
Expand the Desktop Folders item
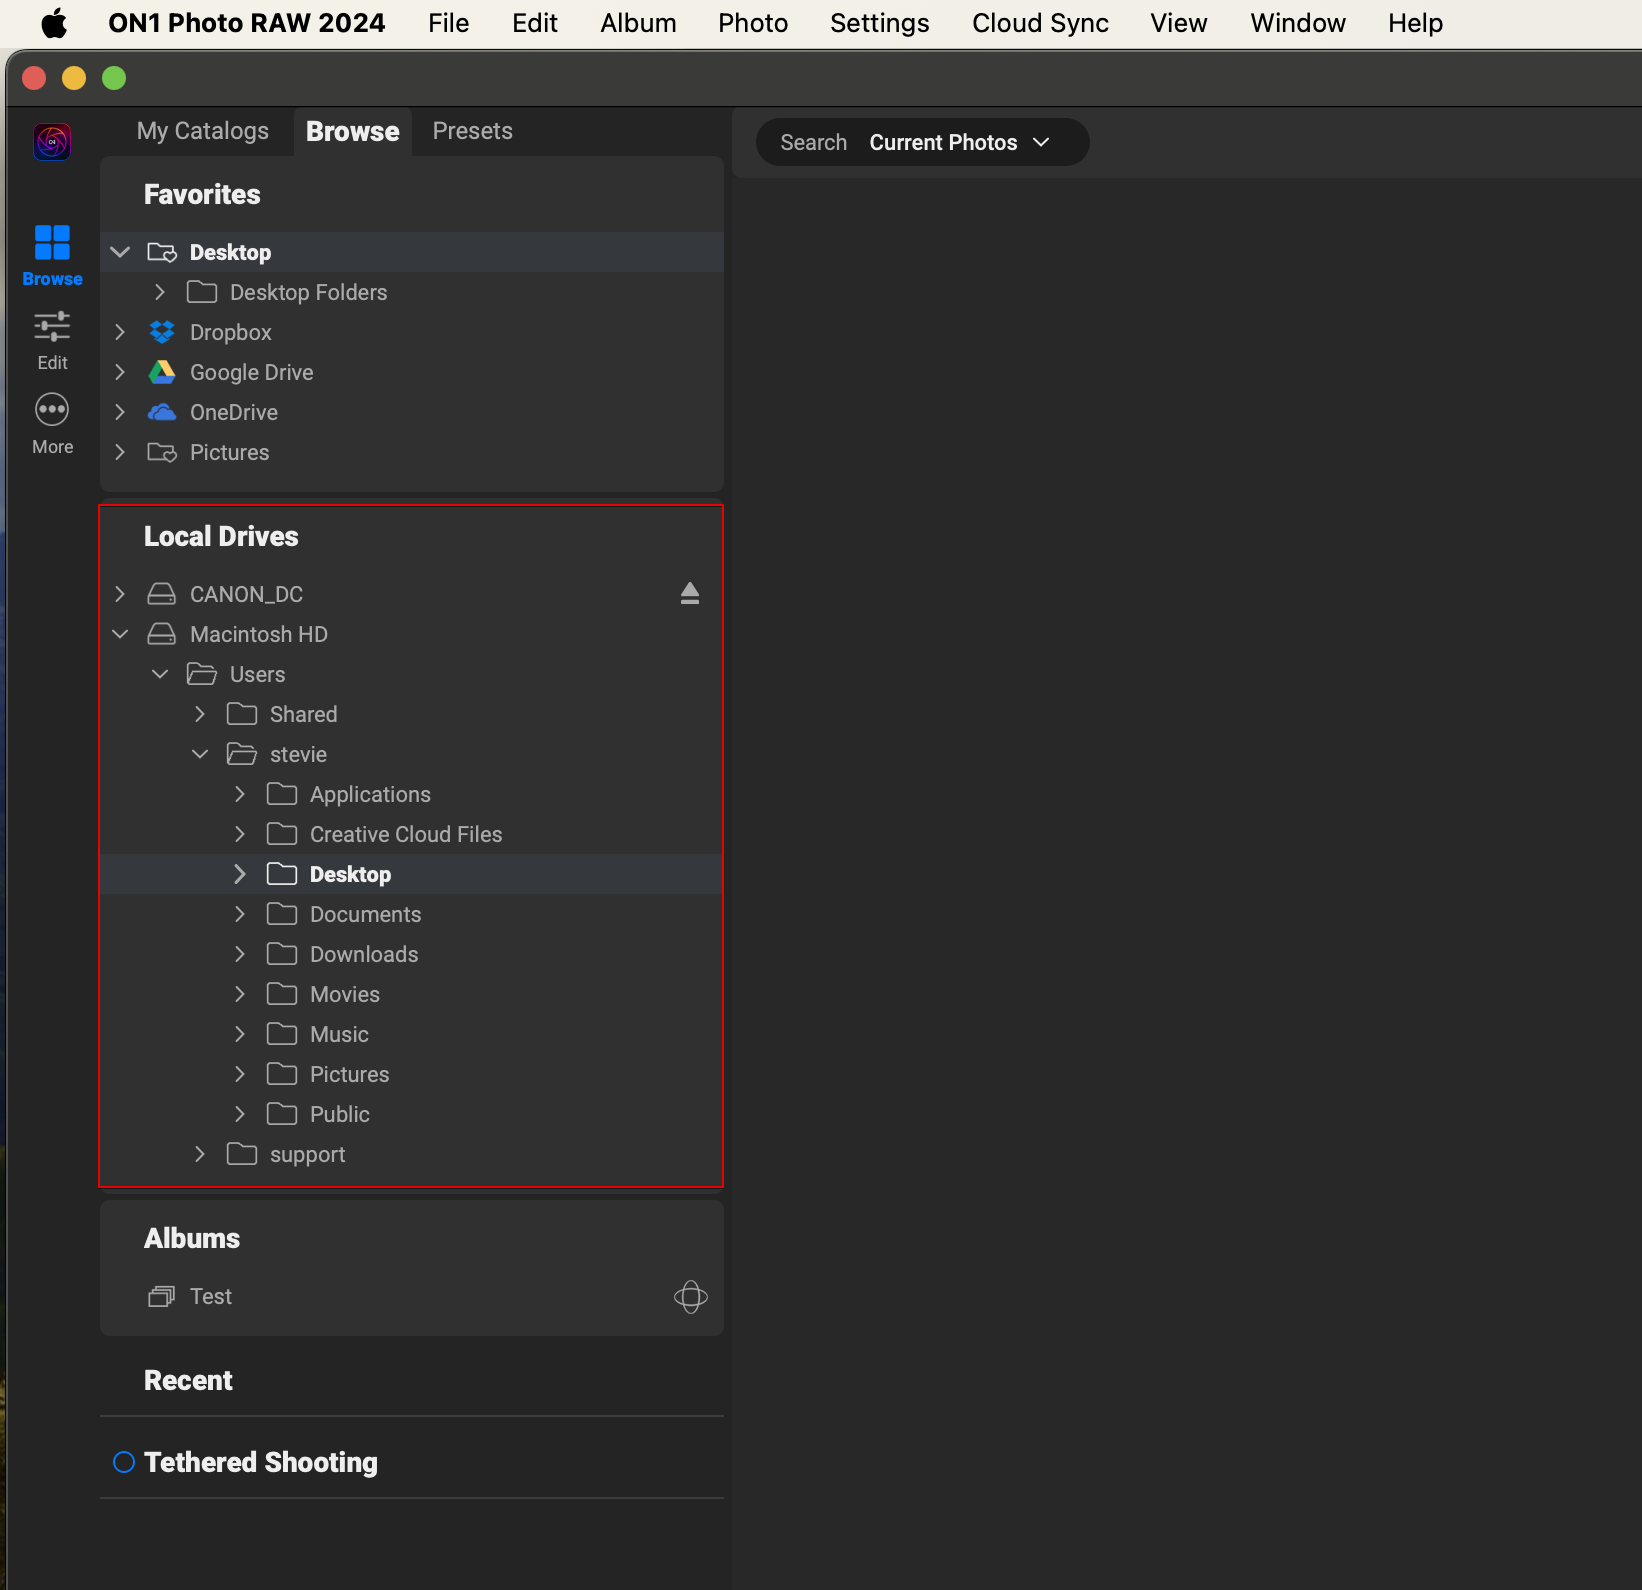160,292
